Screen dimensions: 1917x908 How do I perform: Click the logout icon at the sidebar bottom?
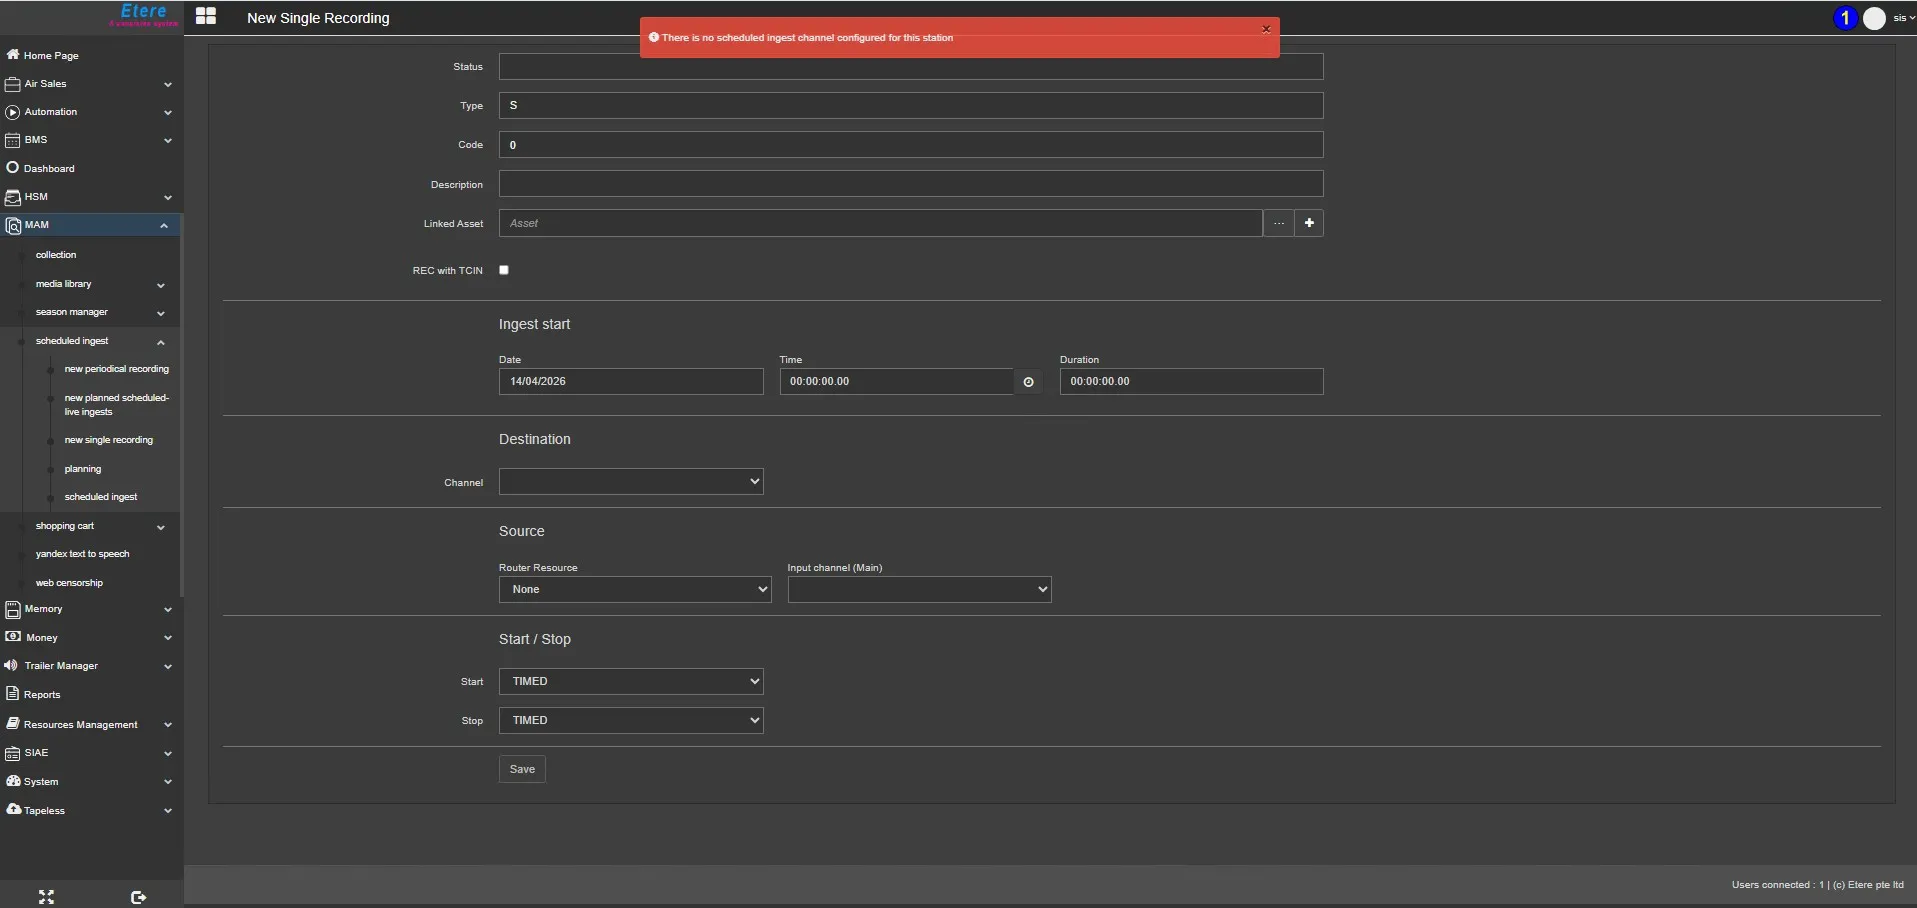(x=138, y=897)
